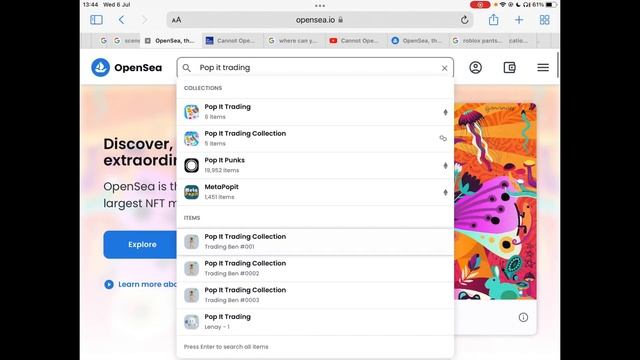The width and height of the screenshot is (640, 360).
Task: Open item Trading Ben #0002
Action: point(315,269)
